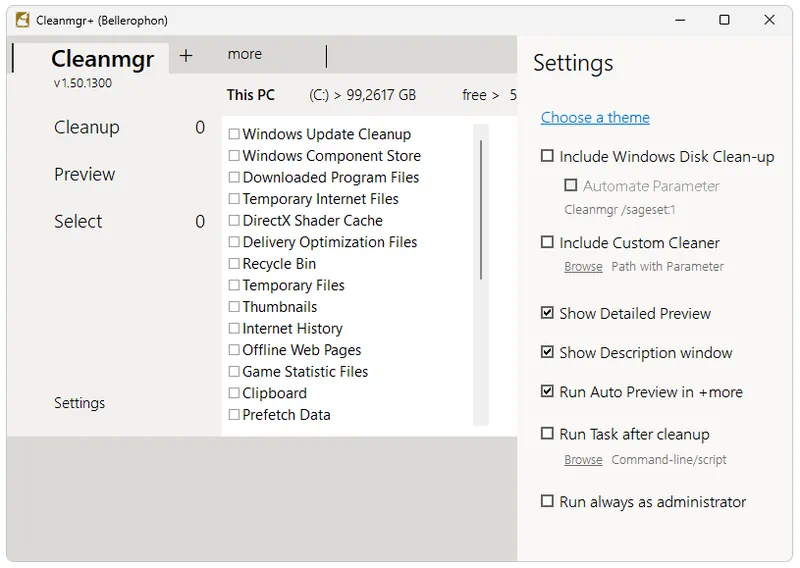Check Windows Component Store
Screen dimensions: 800x568
click(x=234, y=155)
